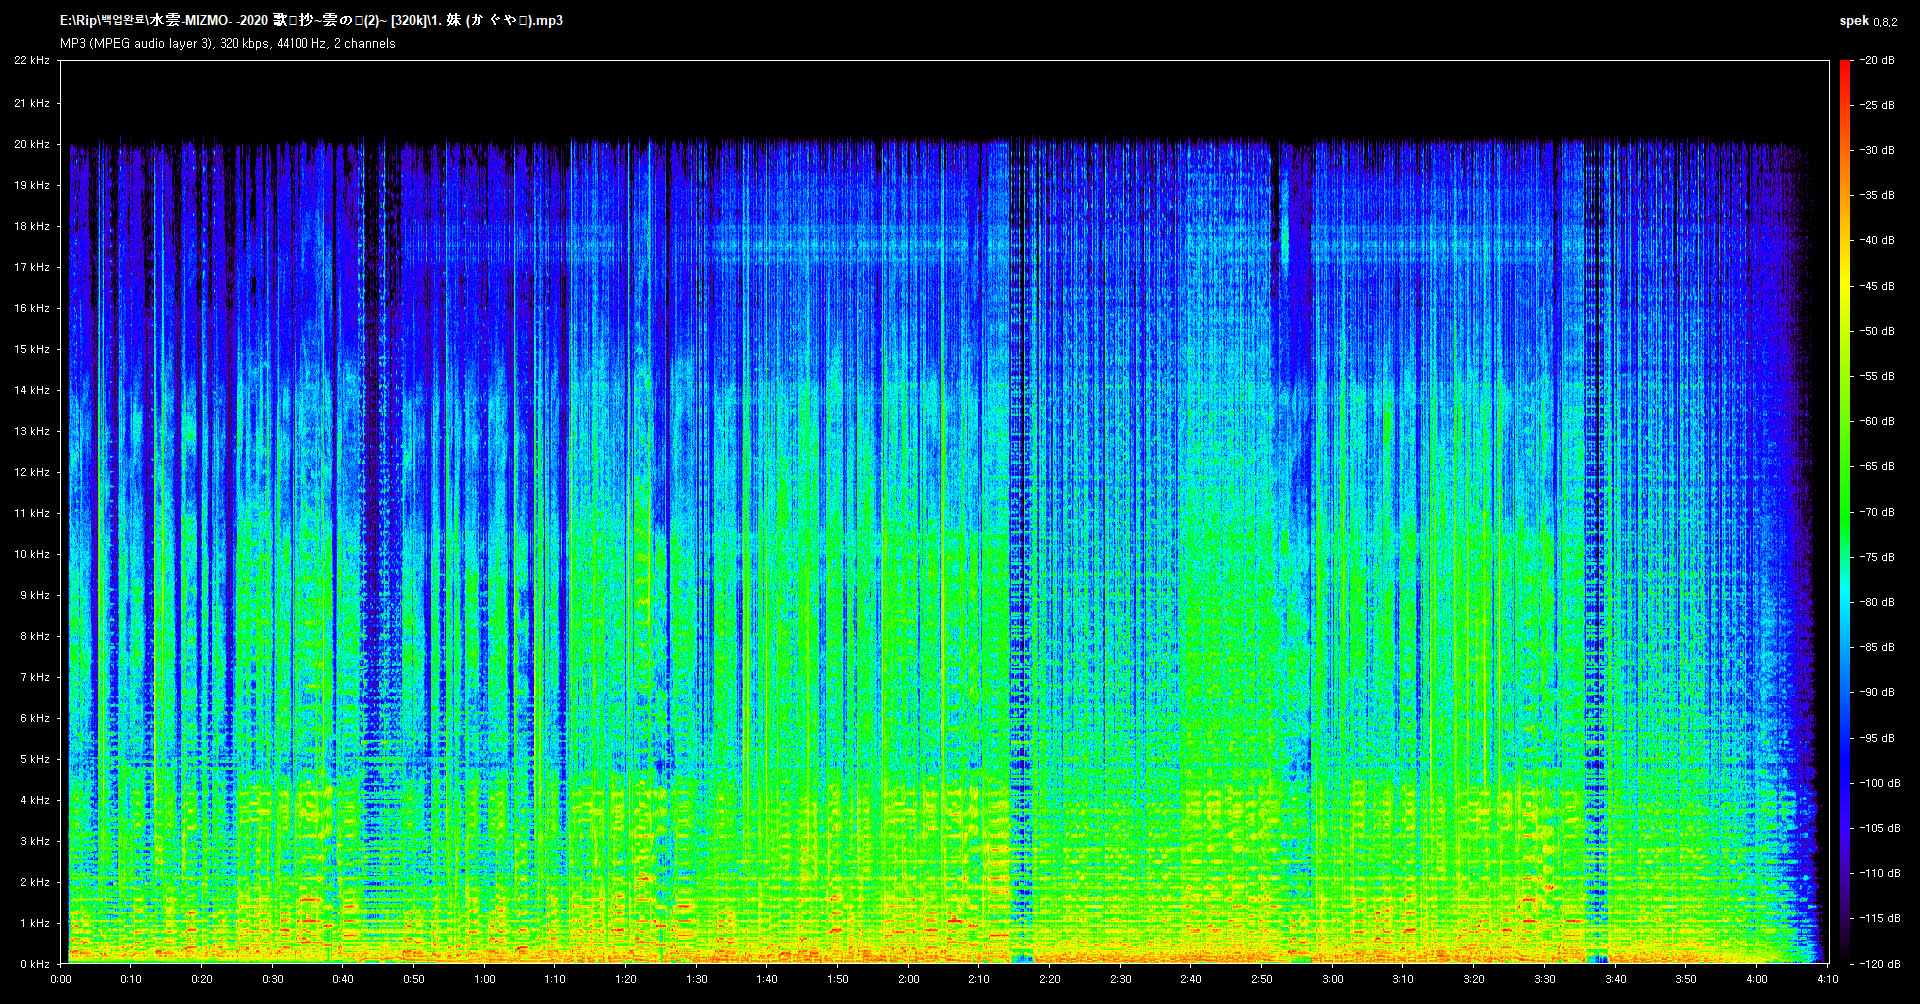Image resolution: width=1920 pixels, height=1004 pixels.
Task: Click the 2:30 time axis label
Action: [x=1121, y=979]
